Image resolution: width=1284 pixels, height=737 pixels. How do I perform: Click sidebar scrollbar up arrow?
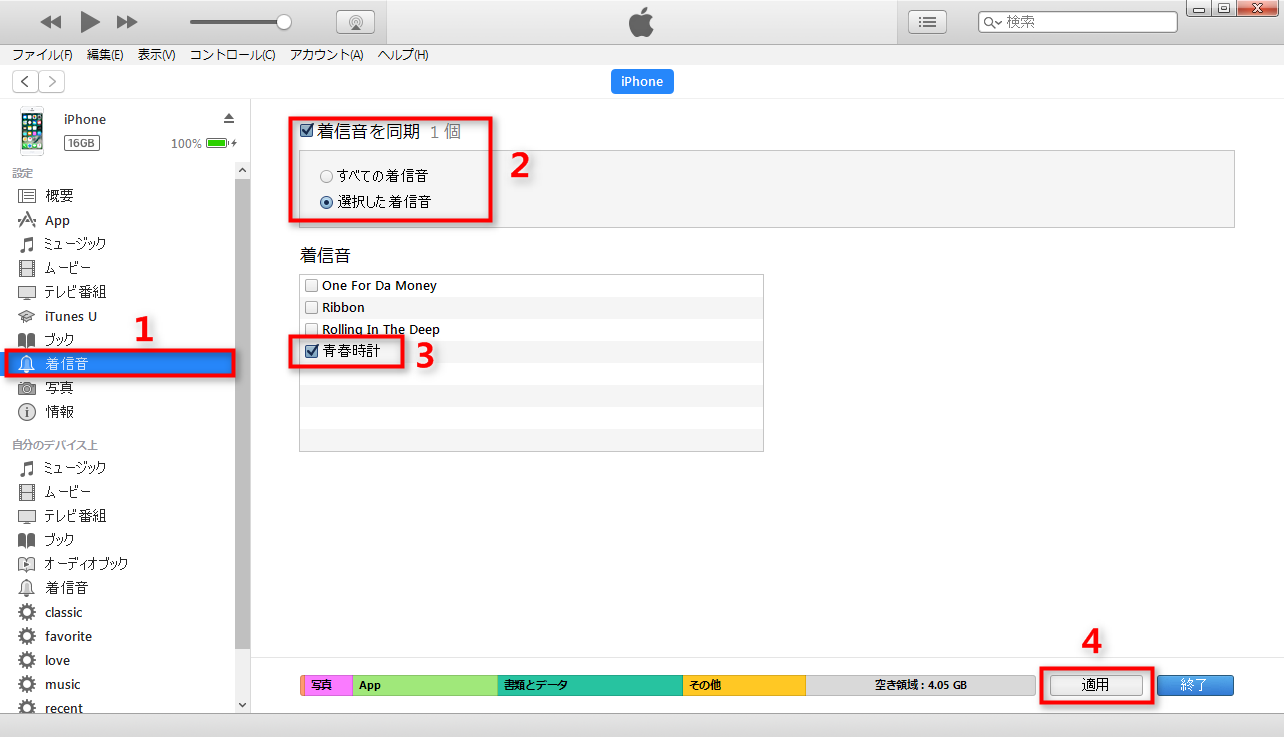tap(242, 171)
